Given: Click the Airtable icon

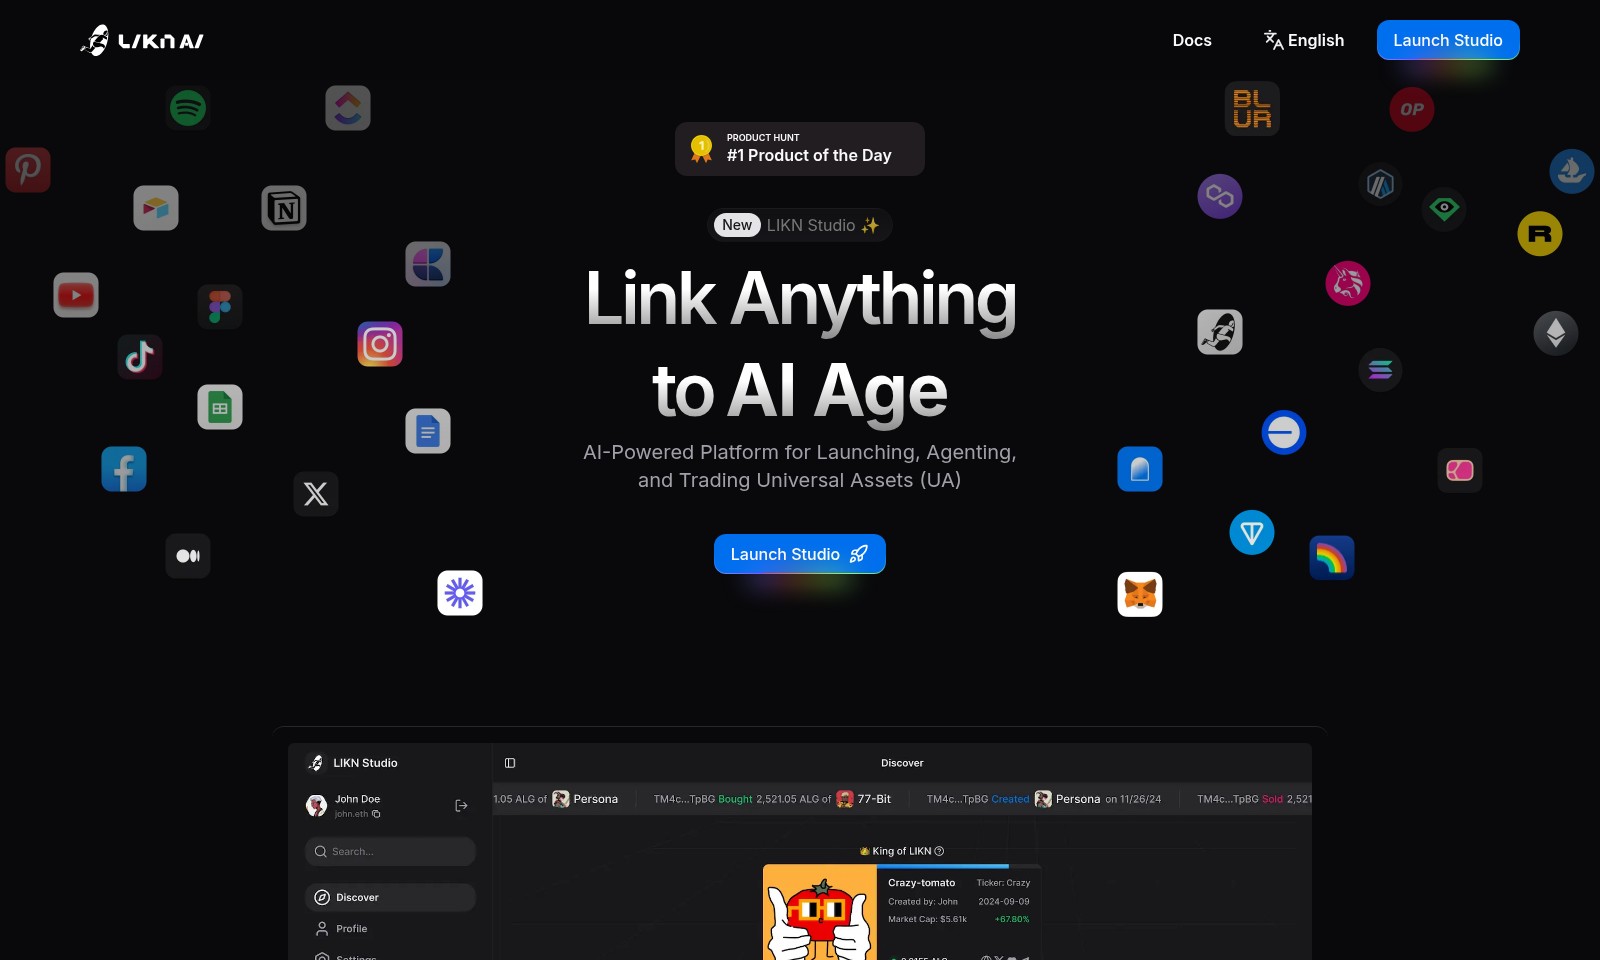Looking at the screenshot, I should (x=156, y=208).
